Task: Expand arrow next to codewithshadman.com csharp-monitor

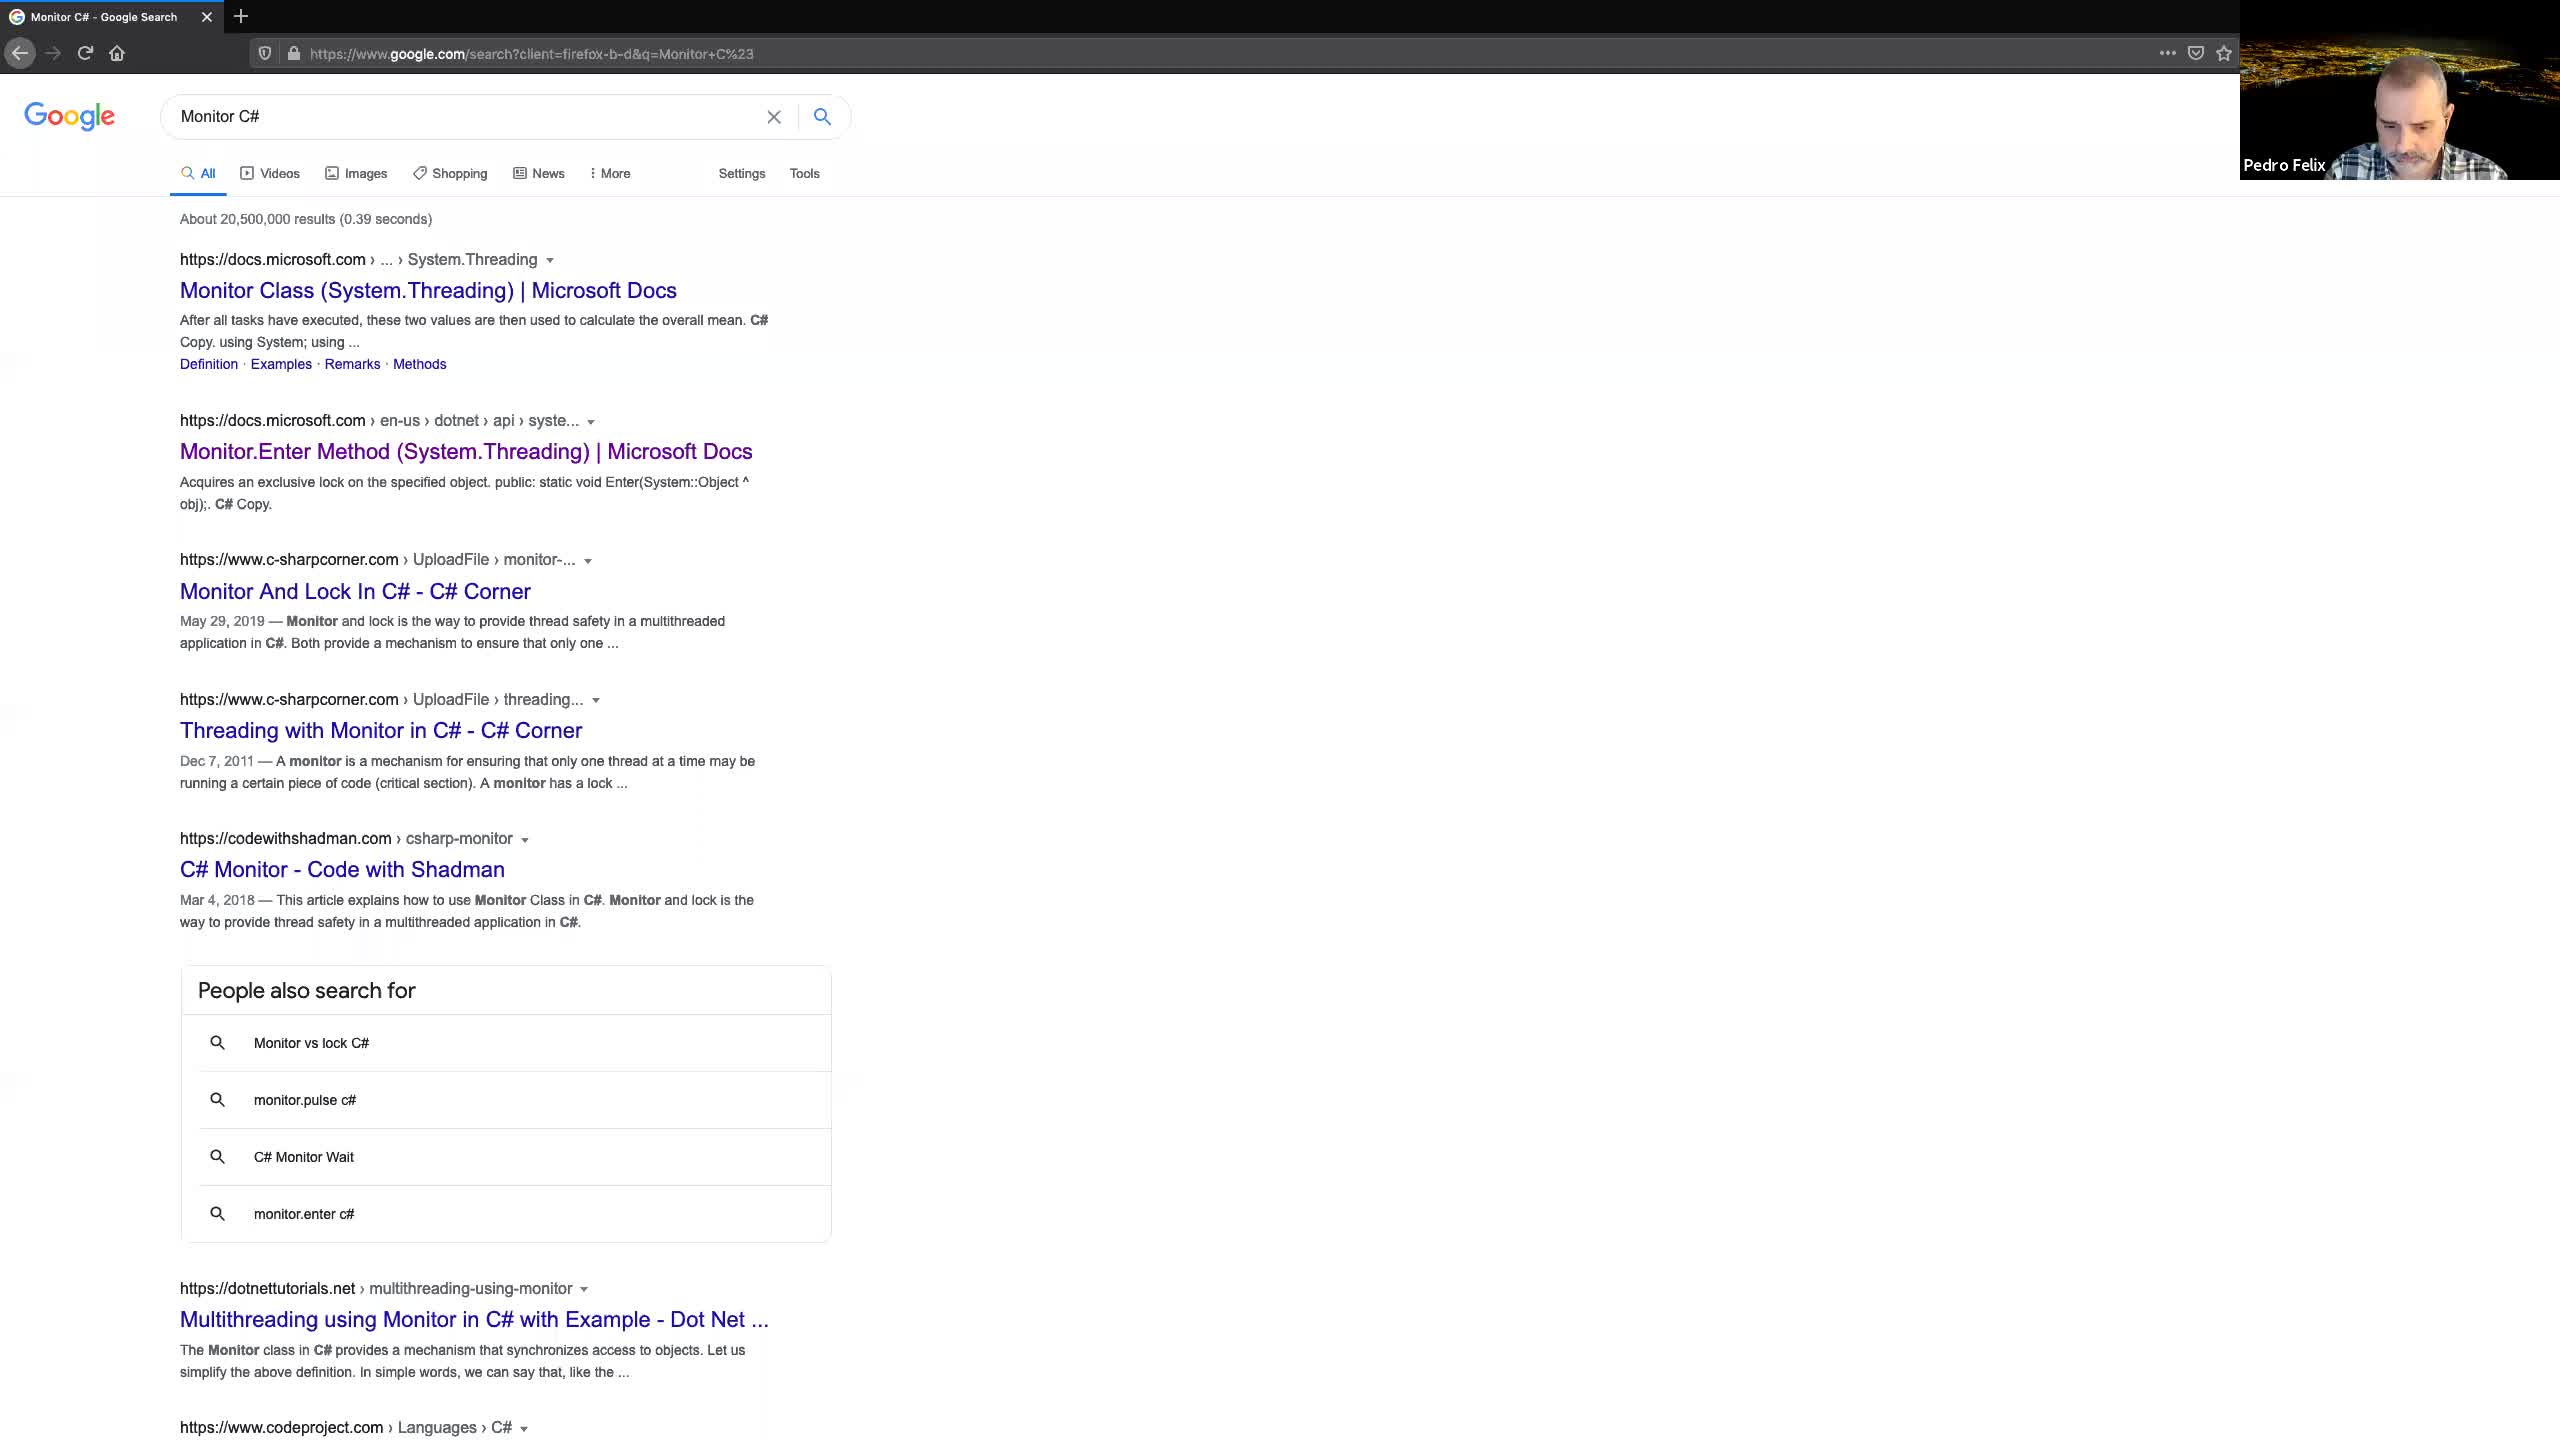Action: click(x=525, y=840)
